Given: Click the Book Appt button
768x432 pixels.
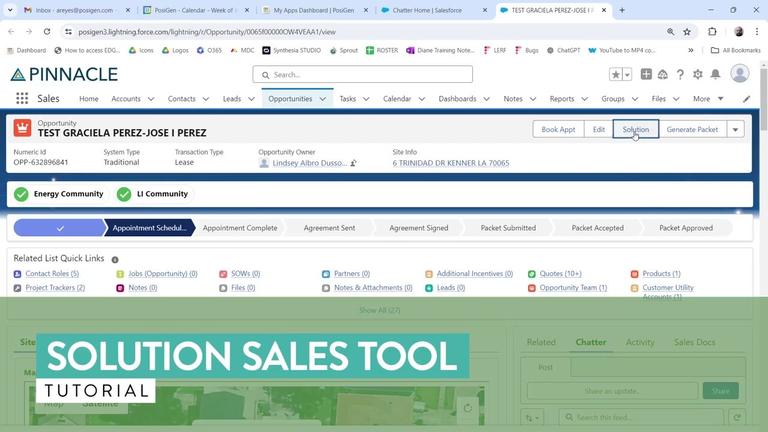Looking at the screenshot, I should pos(558,129).
